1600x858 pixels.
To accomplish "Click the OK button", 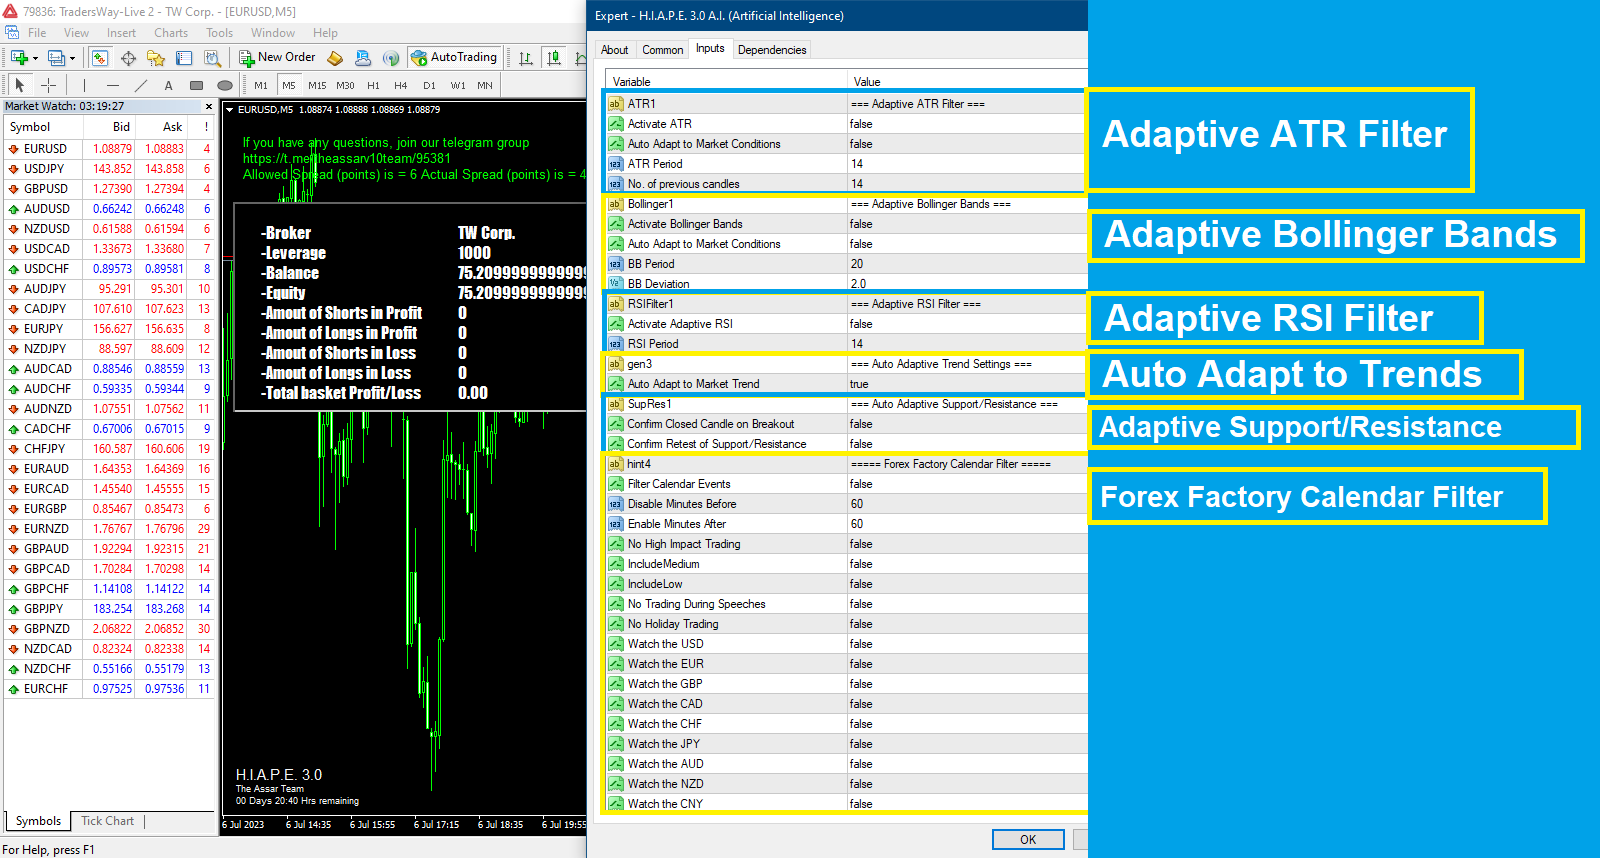I will click(x=1027, y=839).
